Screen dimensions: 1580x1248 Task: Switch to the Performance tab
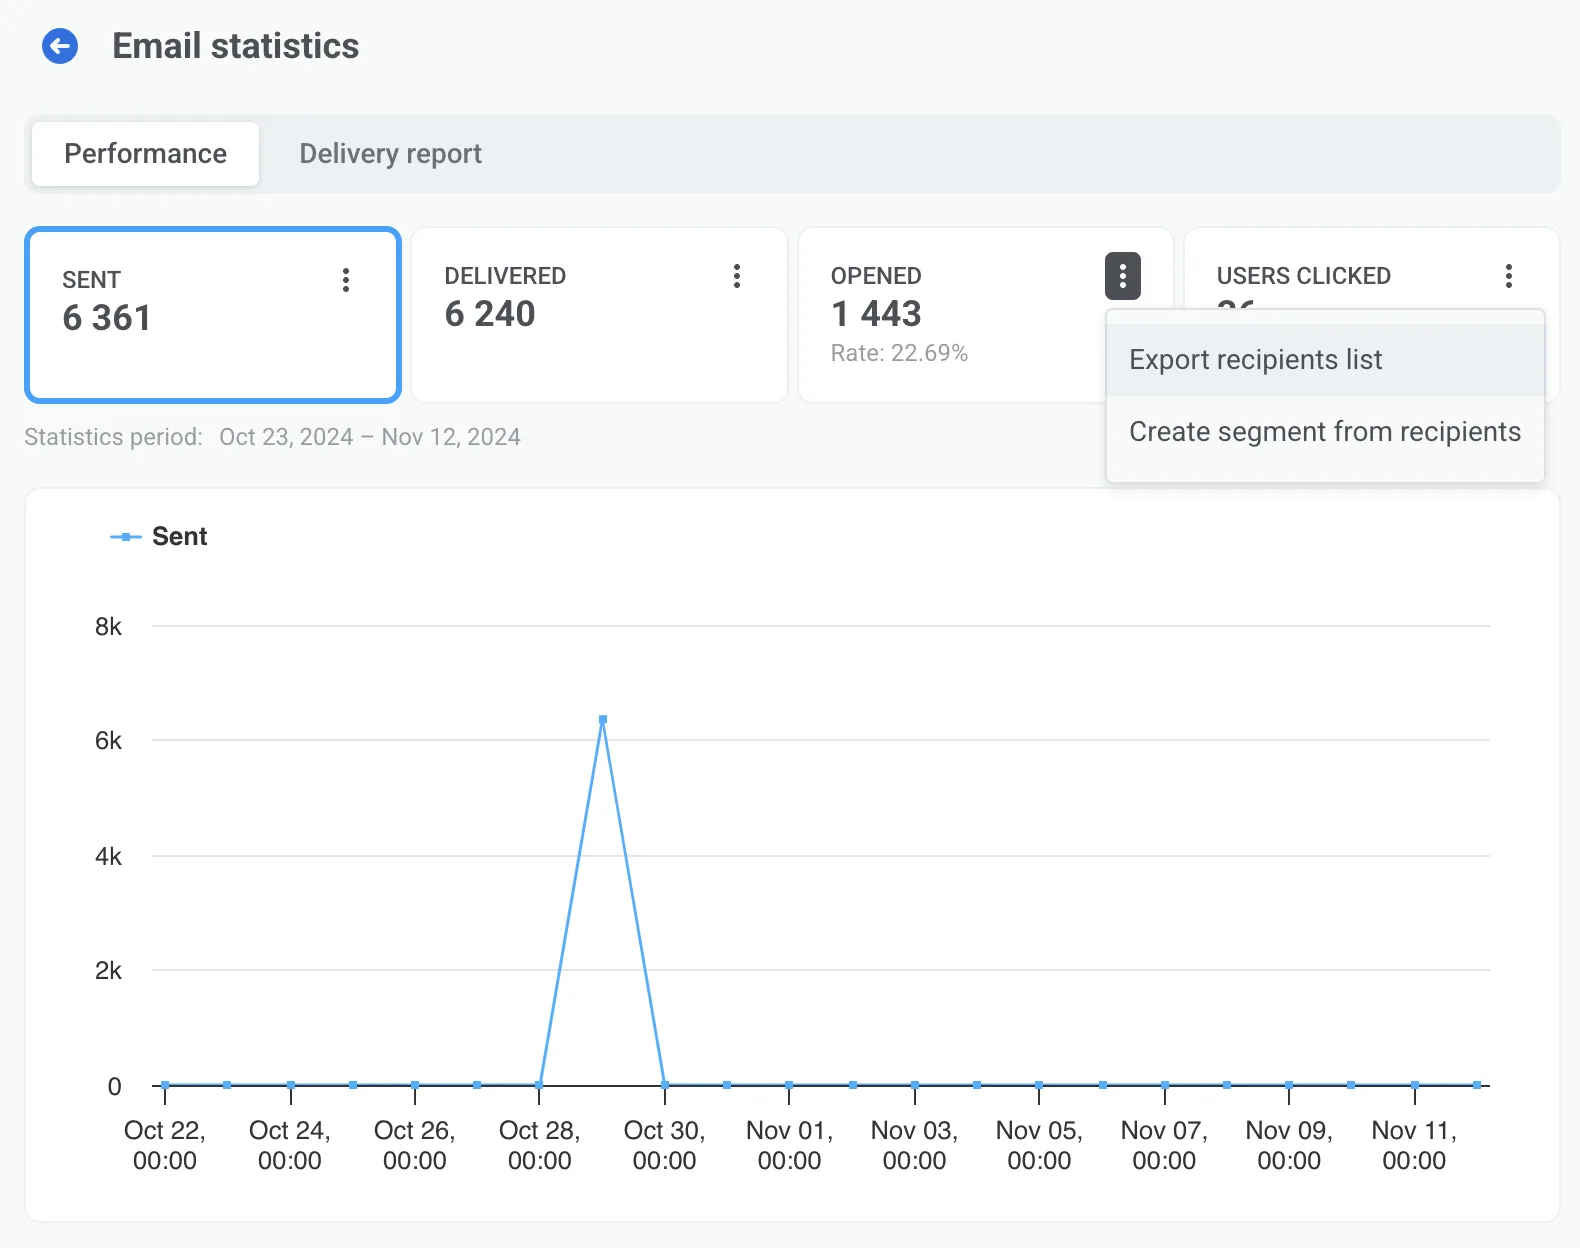coord(146,154)
